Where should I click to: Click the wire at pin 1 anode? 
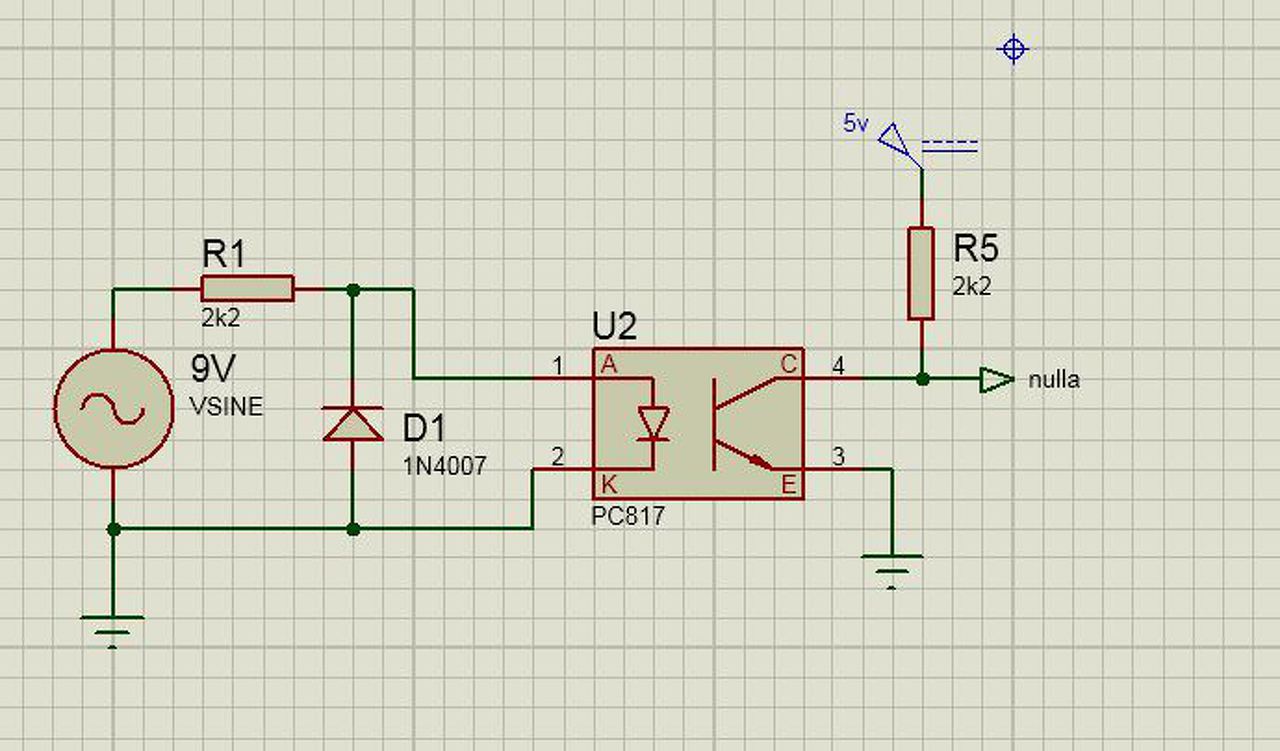503,379
